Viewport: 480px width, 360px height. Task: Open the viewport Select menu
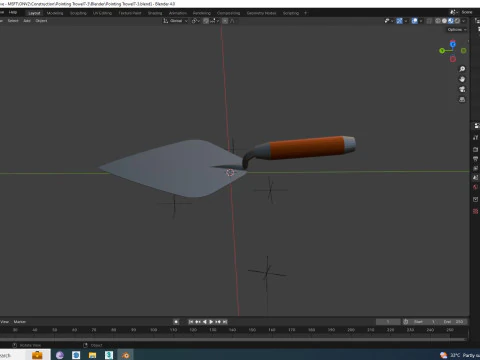pyautogui.click(x=13, y=21)
